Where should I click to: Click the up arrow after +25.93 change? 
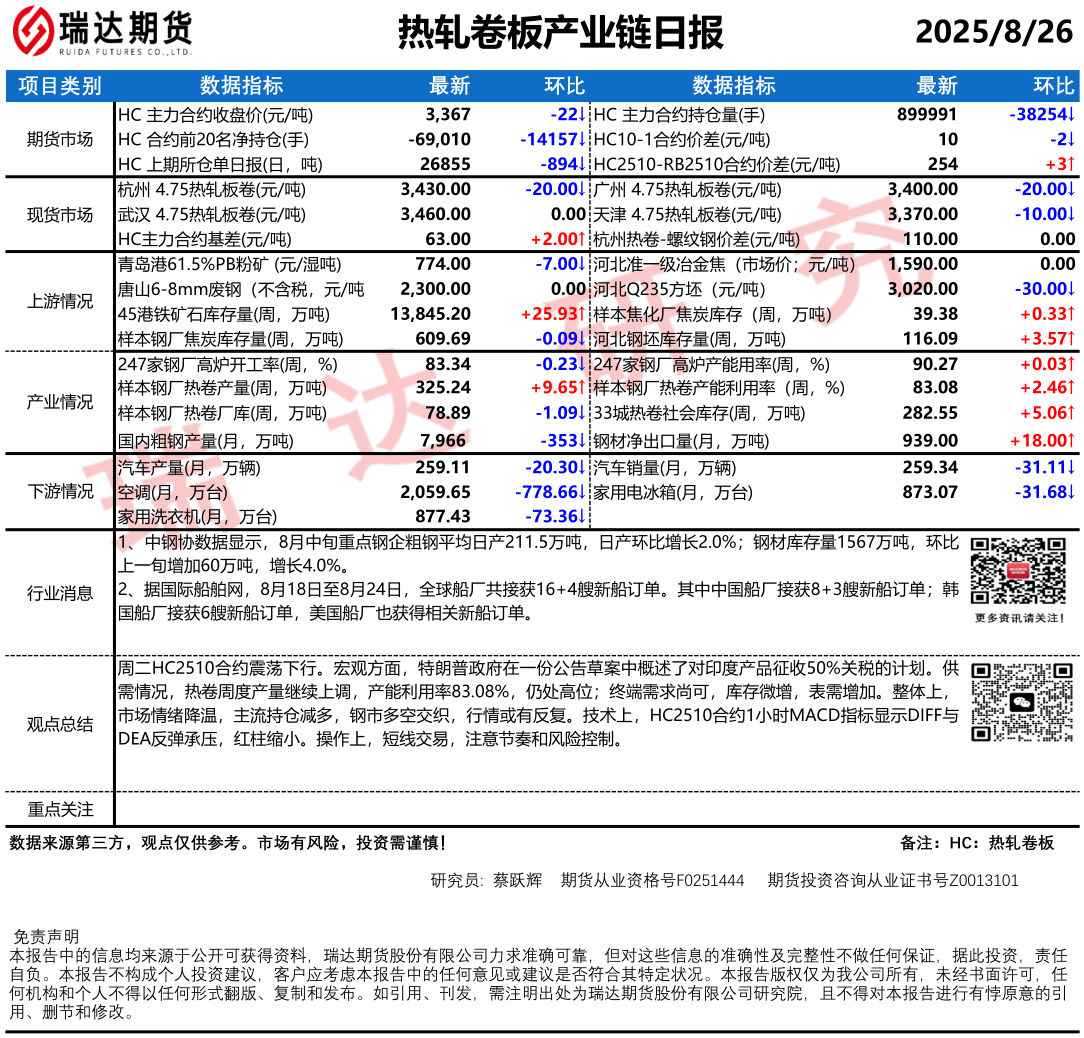pyautogui.click(x=581, y=314)
